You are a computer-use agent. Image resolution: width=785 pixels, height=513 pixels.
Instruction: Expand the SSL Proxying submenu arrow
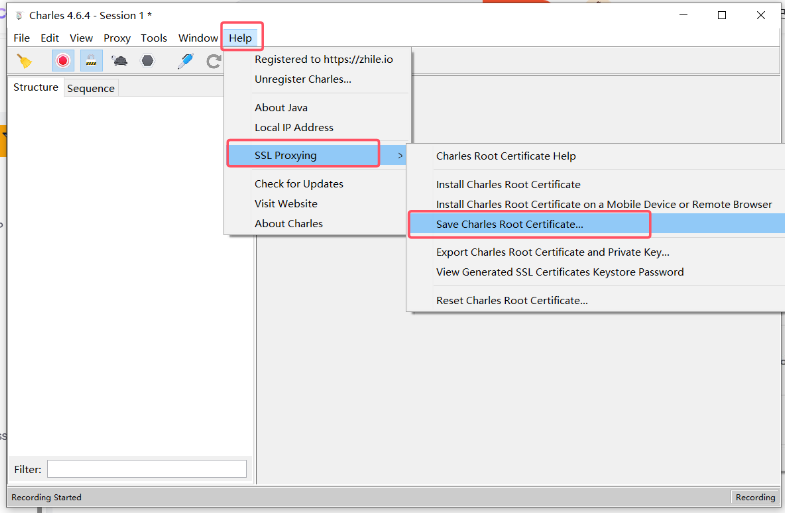[x=400, y=156]
